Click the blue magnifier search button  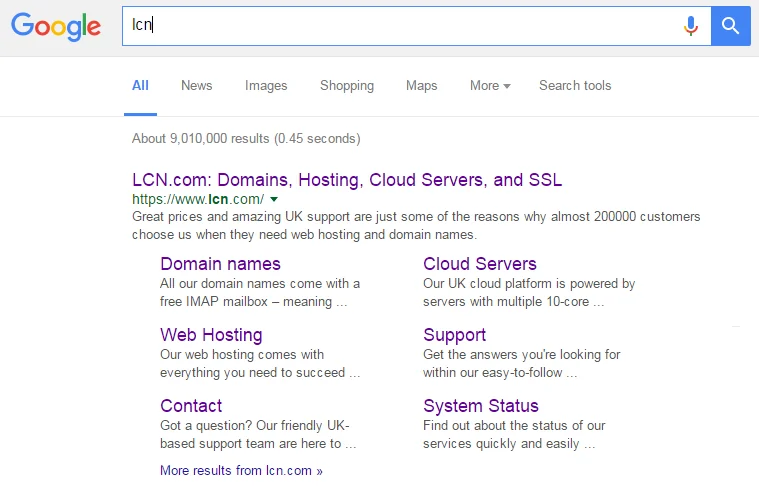coord(730,26)
